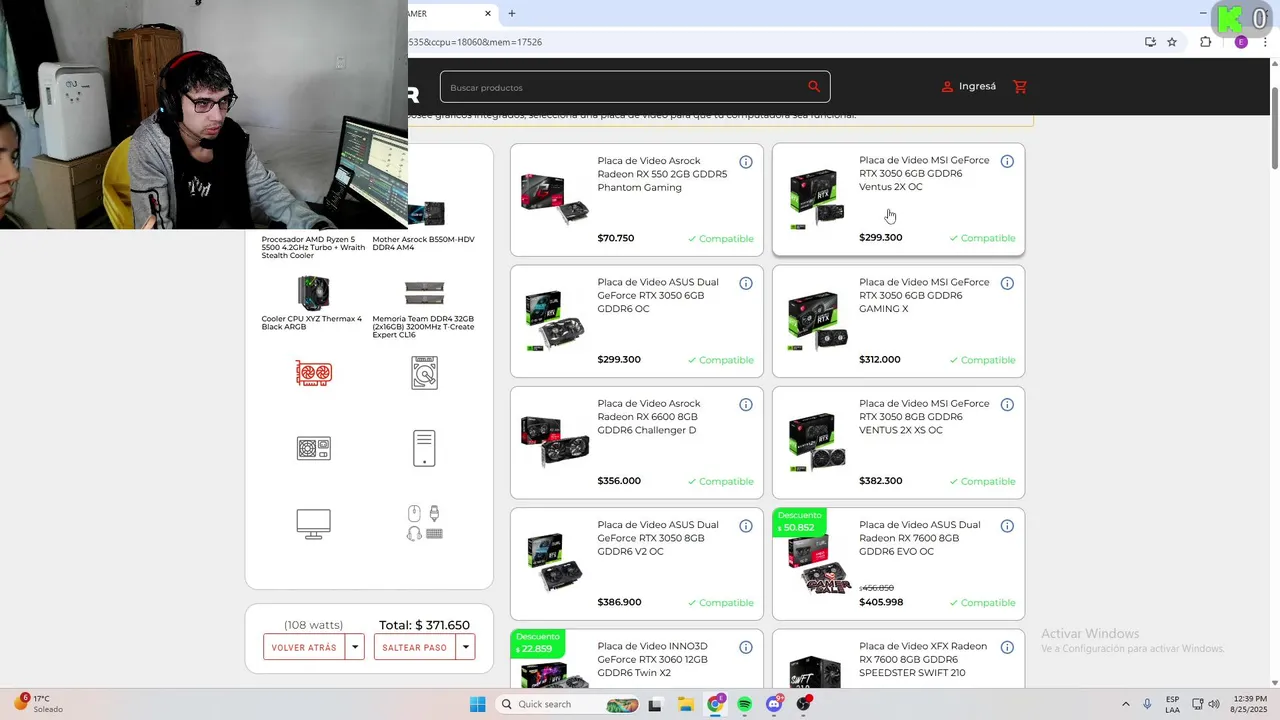Click the Total: $ 371.650 text
Viewport: 1280px width, 720px height.
424,625
